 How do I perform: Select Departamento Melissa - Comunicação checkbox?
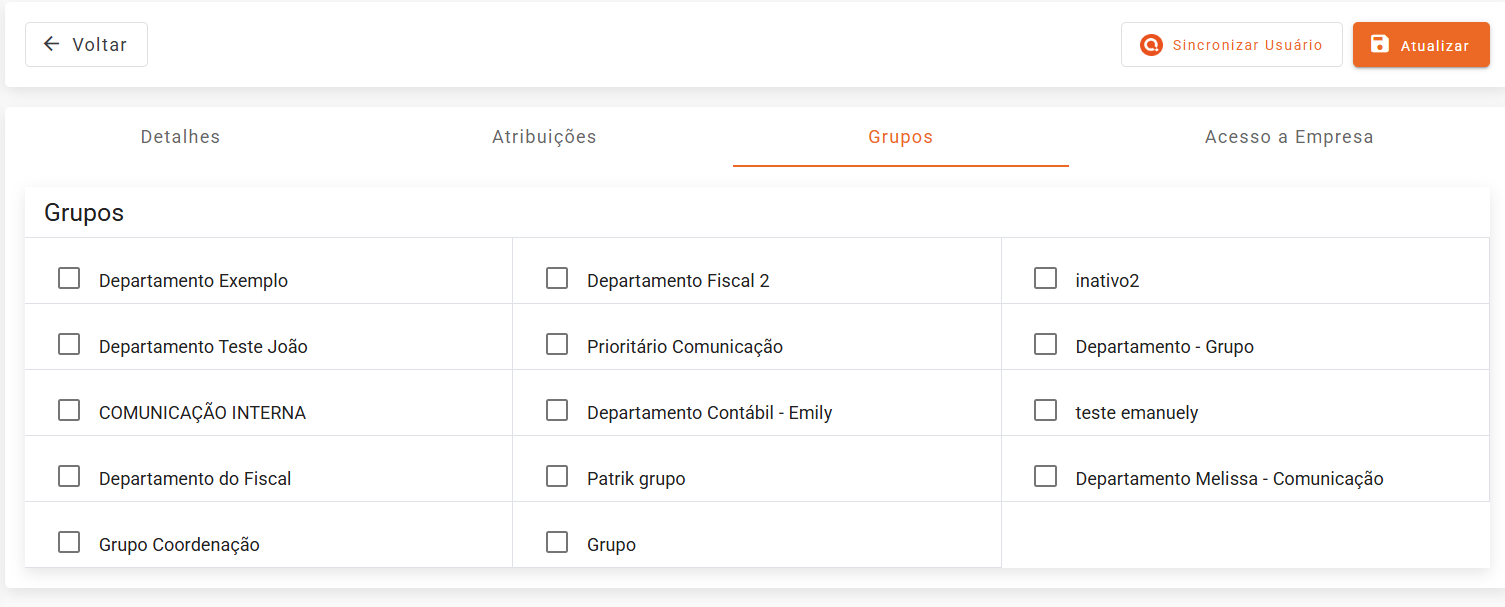point(1045,476)
